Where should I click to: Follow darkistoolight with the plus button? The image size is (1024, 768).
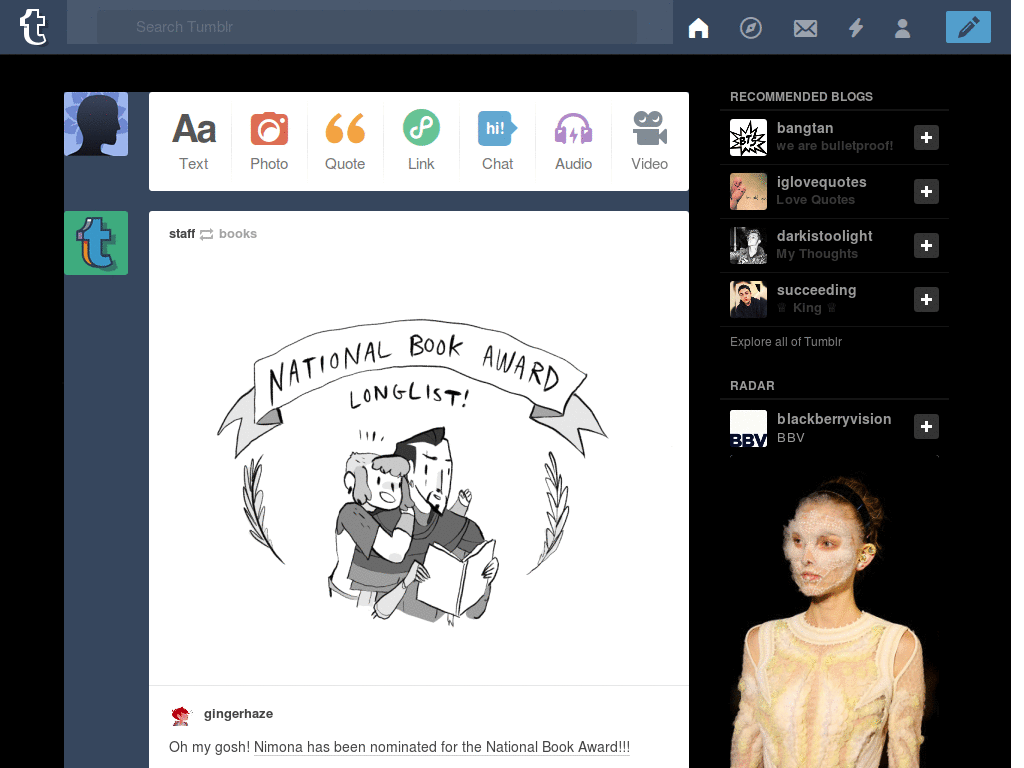[x=926, y=246]
